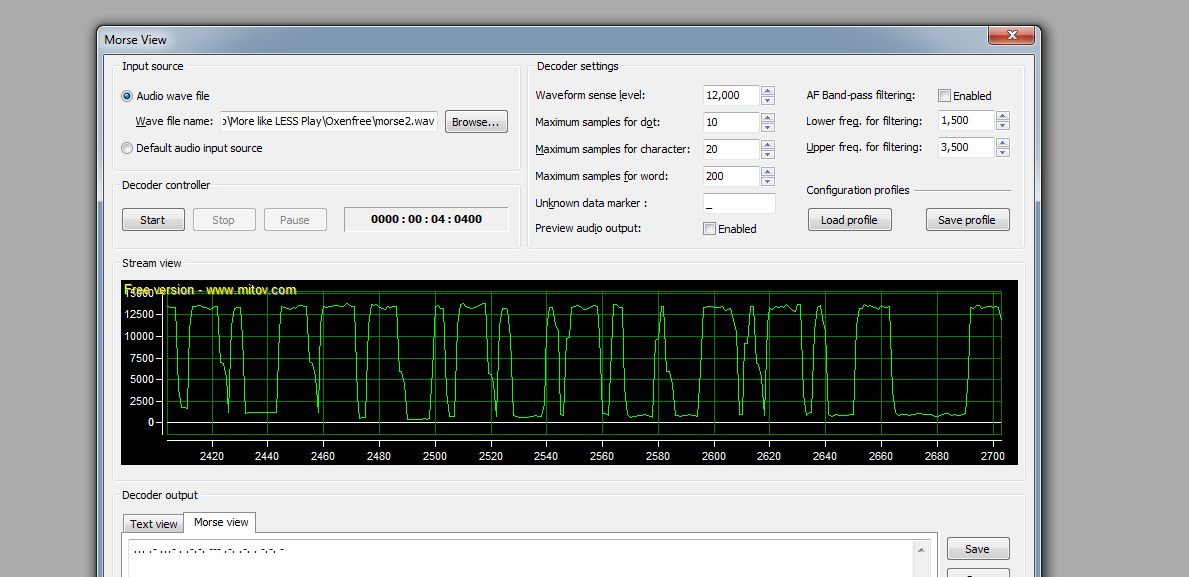Switch to the Text view tab
The width and height of the screenshot is (1189, 577).
click(x=153, y=524)
